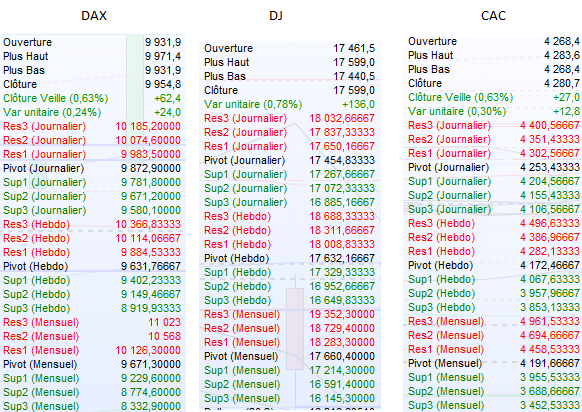Select DJ Res3 (Hebdo) 18 688,33333
The image size is (582, 412).
pos(290,216)
